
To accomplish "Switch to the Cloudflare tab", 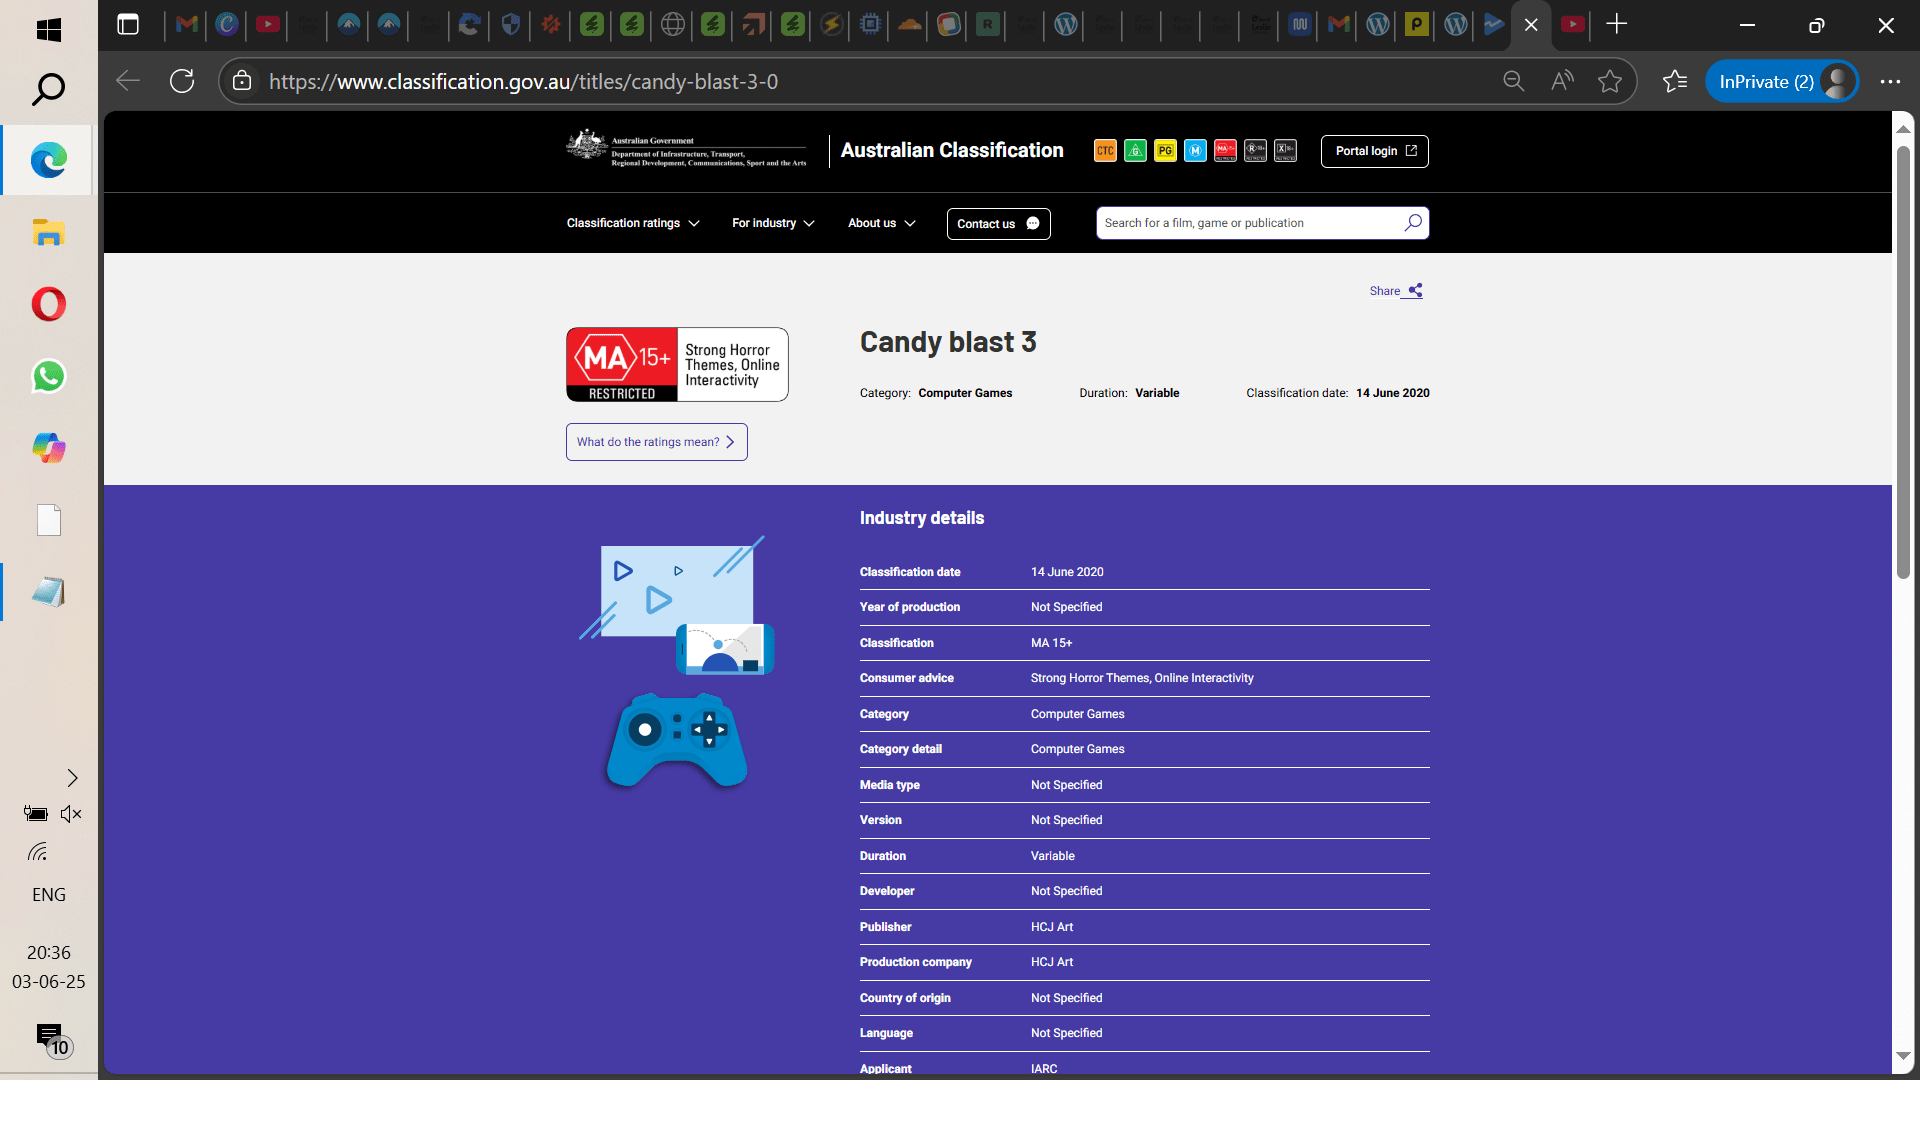I will click(x=909, y=25).
